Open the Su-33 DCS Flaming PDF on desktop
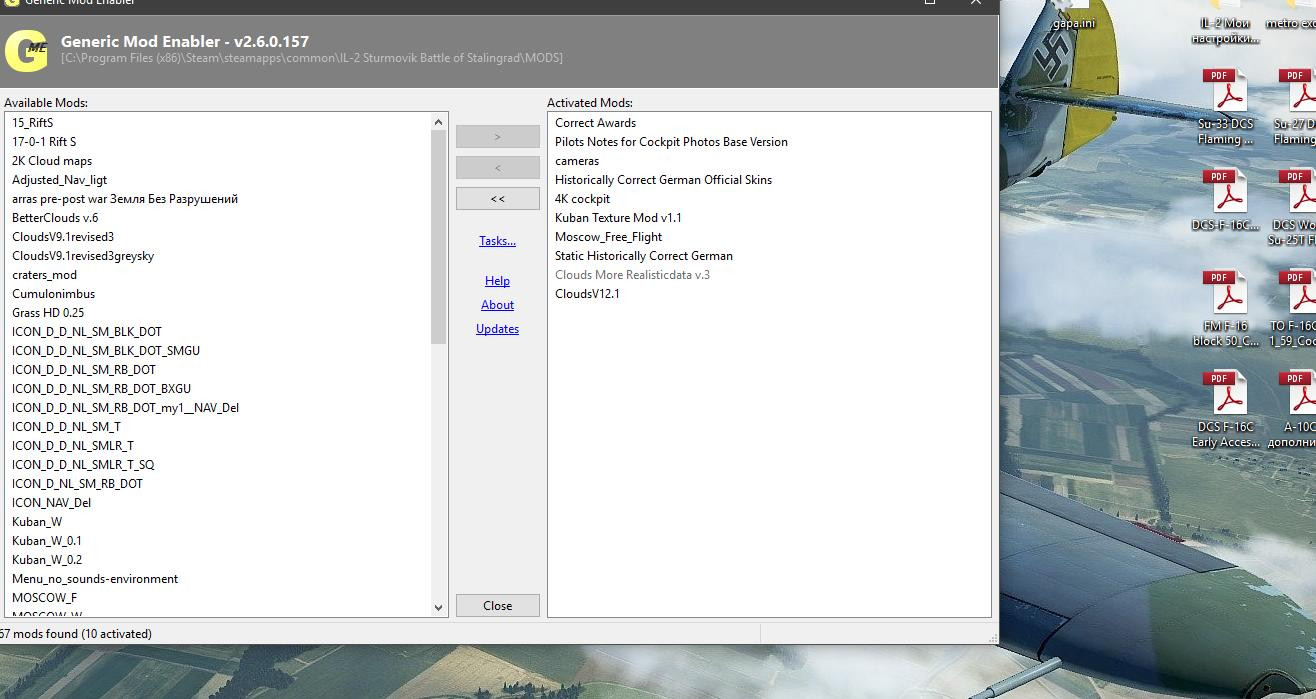The image size is (1316, 699). coord(1227,106)
